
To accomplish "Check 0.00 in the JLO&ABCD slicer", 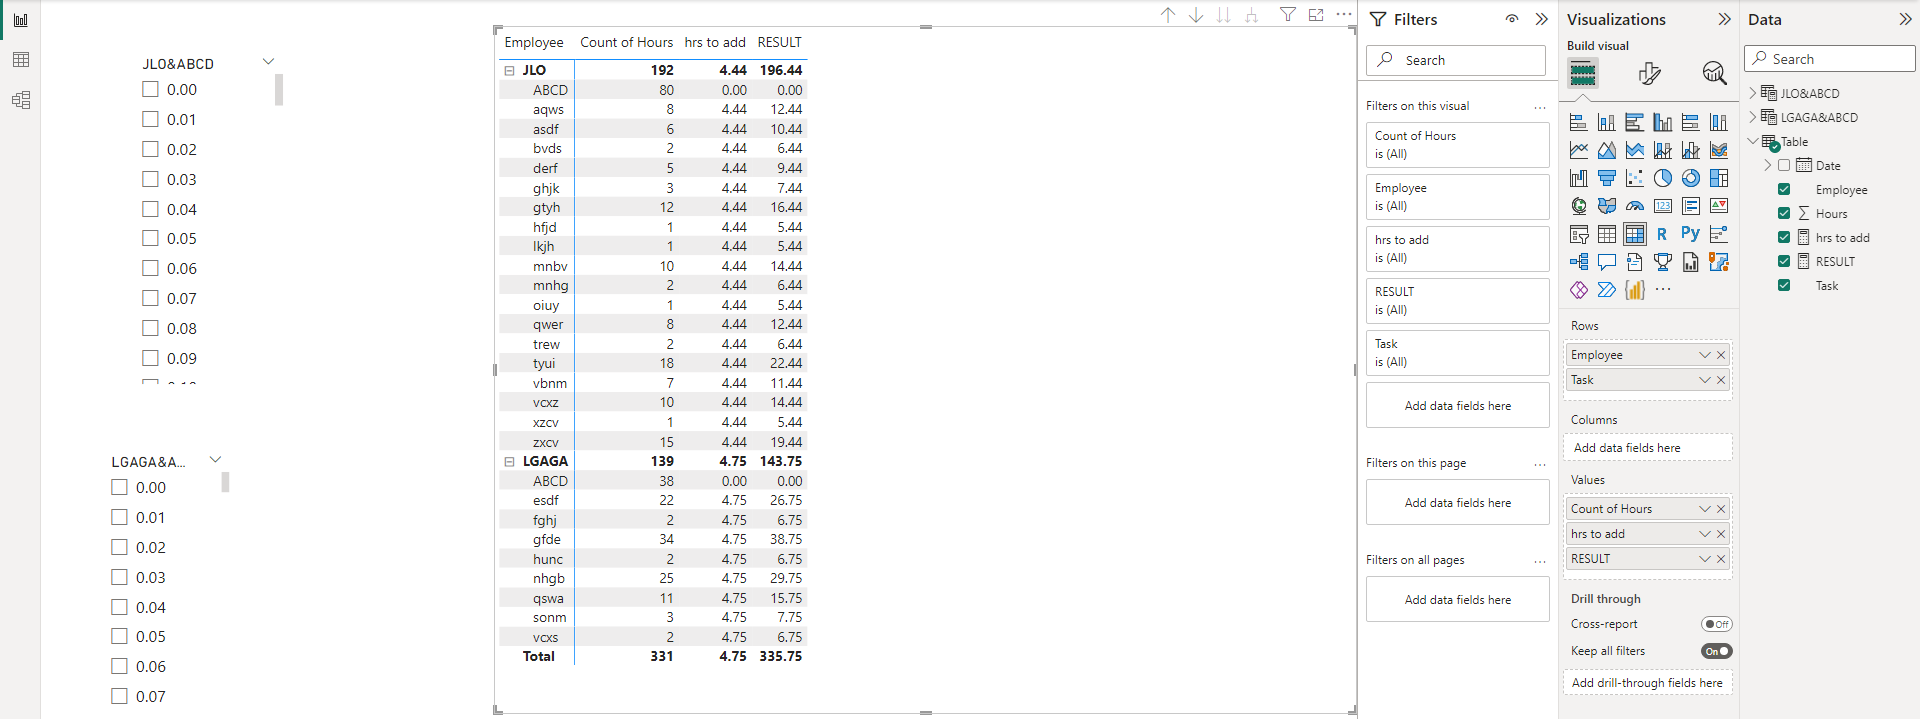I will (x=150, y=89).
